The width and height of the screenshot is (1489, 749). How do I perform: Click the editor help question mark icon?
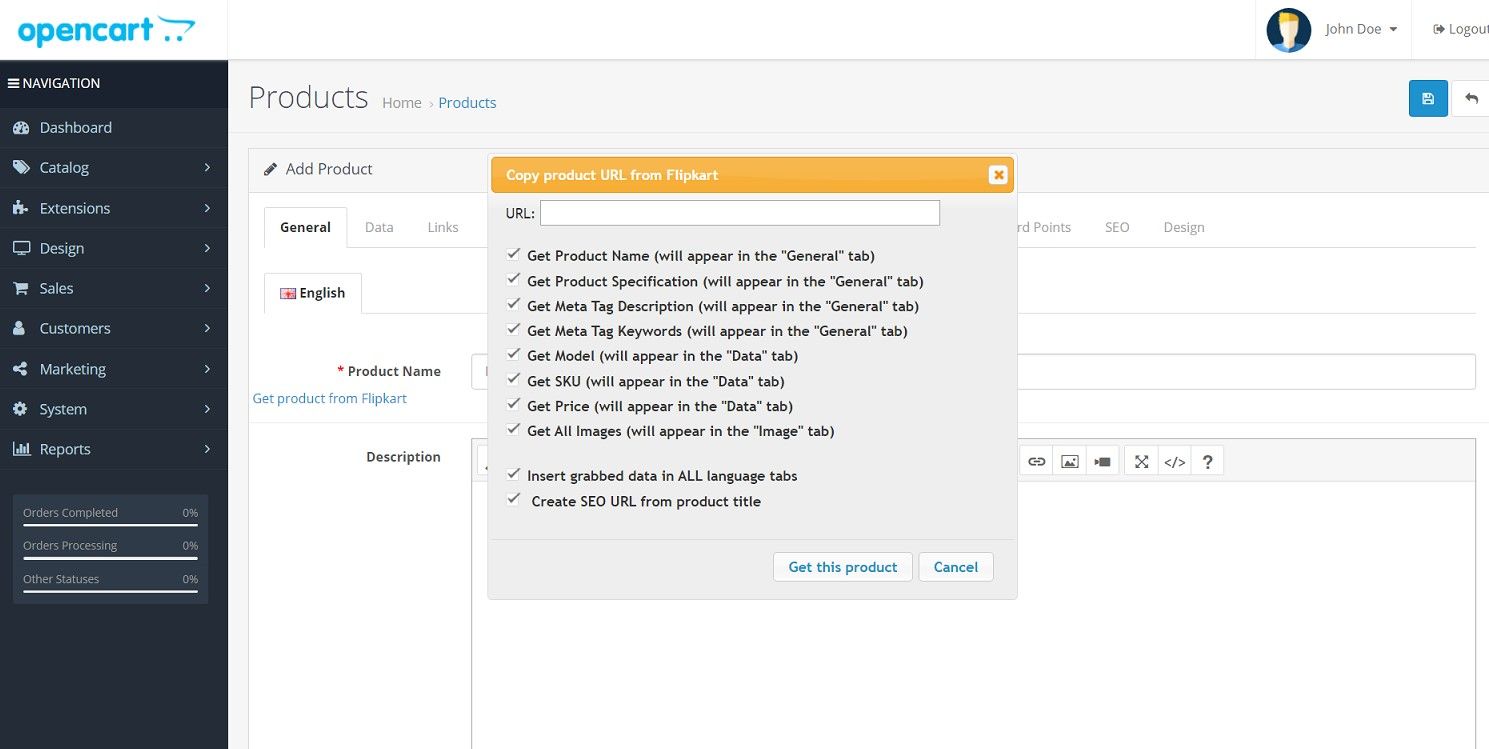(1207, 461)
